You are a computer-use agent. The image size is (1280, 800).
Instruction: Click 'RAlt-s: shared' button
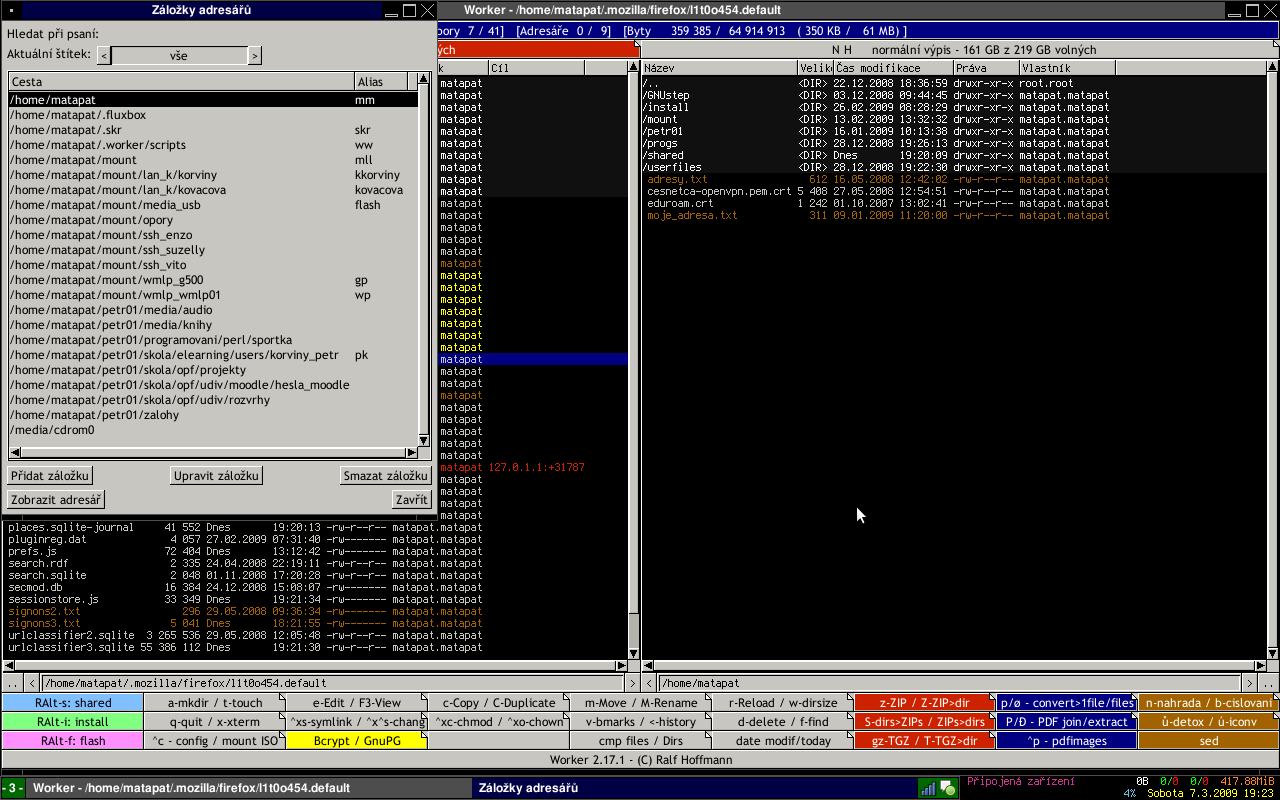coord(72,703)
